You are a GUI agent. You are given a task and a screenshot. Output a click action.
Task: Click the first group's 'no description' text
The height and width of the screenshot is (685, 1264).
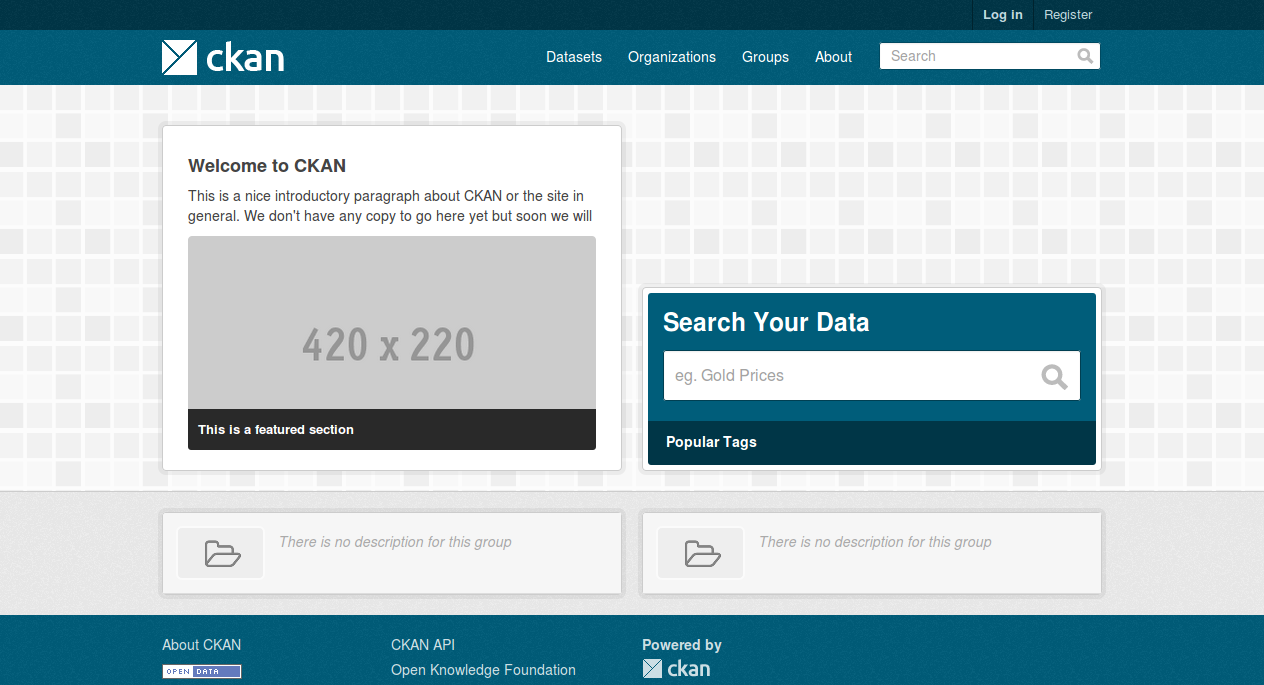(x=395, y=542)
